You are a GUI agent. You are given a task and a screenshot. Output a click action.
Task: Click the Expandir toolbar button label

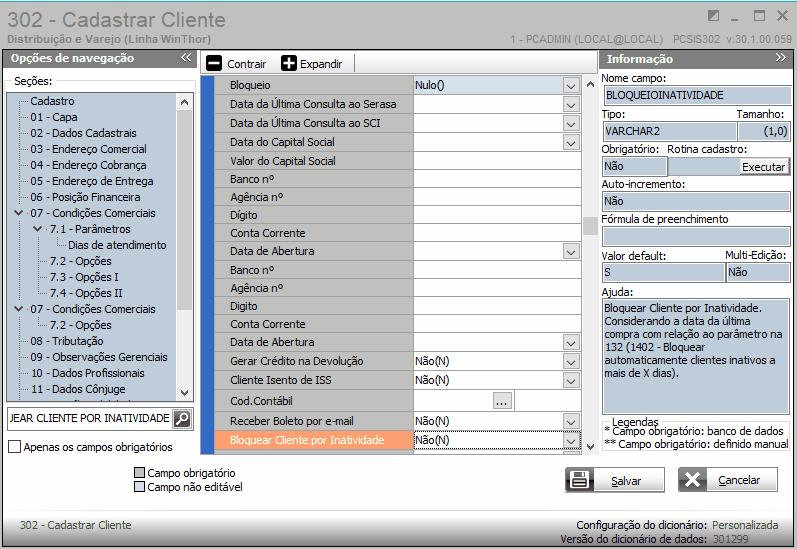point(321,64)
